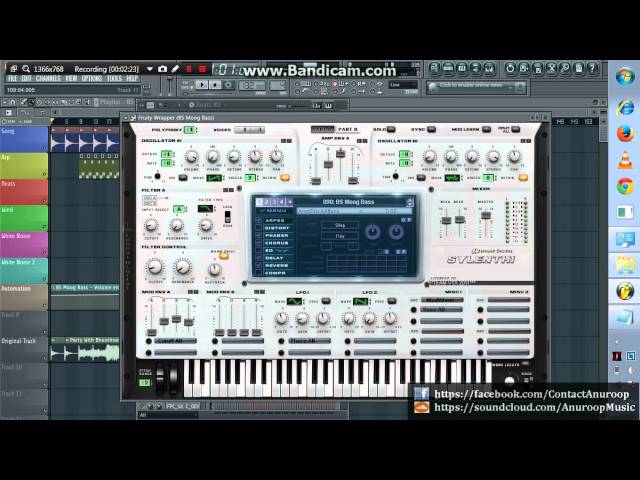Open the CHANNELS menu
Image resolution: width=640 pixels, height=480 pixels.
point(48,78)
